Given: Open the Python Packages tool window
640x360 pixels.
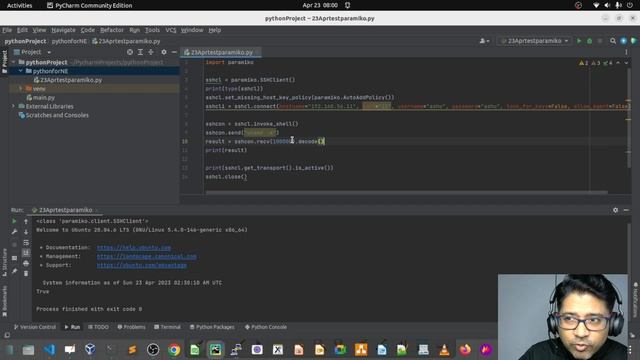Looking at the screenshot, I should (x=212, y=327).
